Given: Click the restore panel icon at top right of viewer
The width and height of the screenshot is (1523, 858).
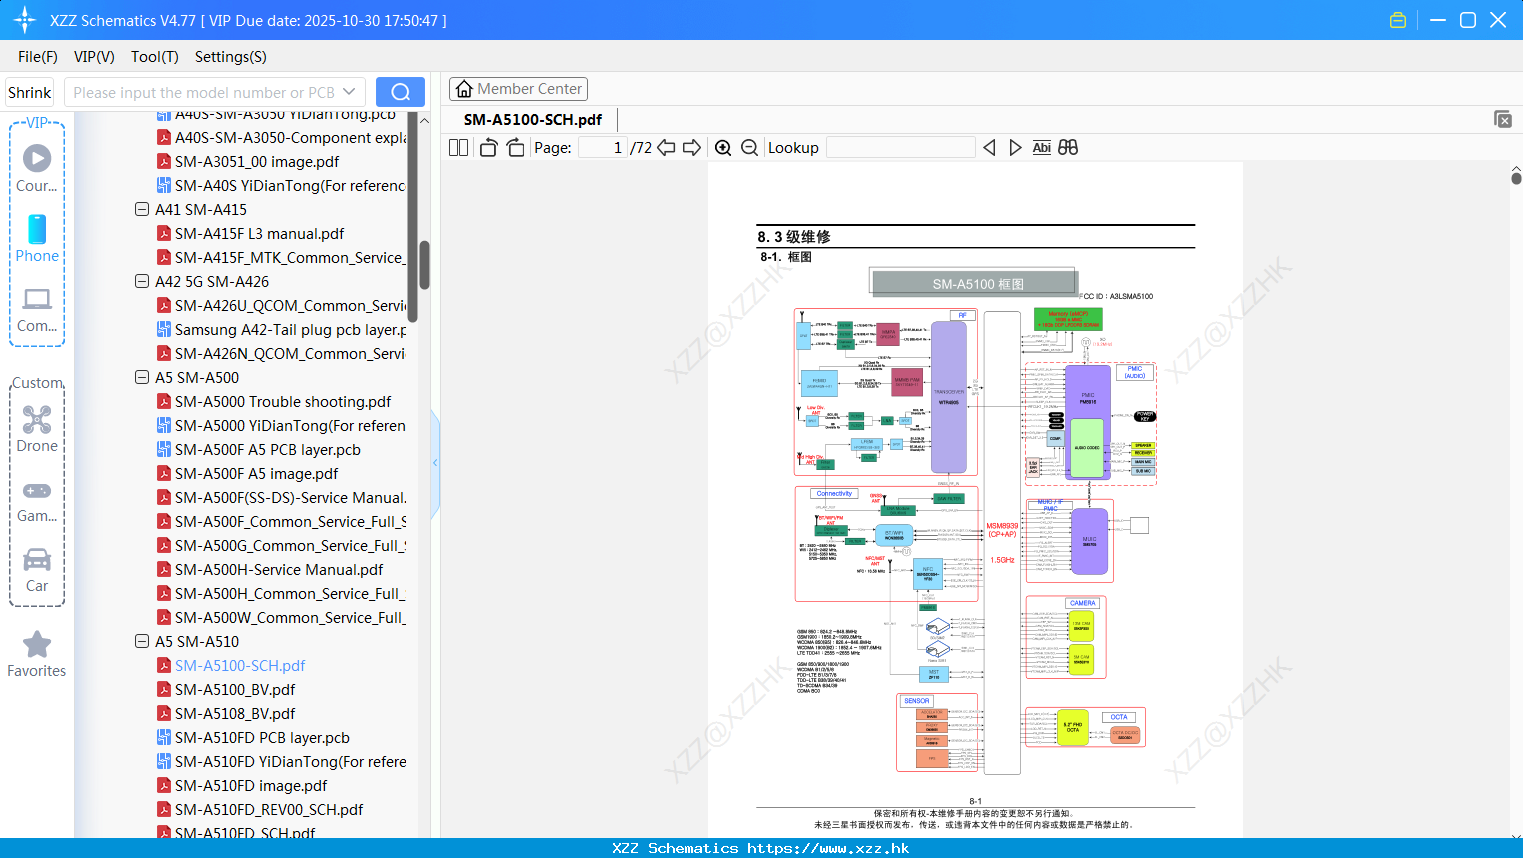Looking at the screenshot, I should pyautogui.click(x=1502, y=119).
